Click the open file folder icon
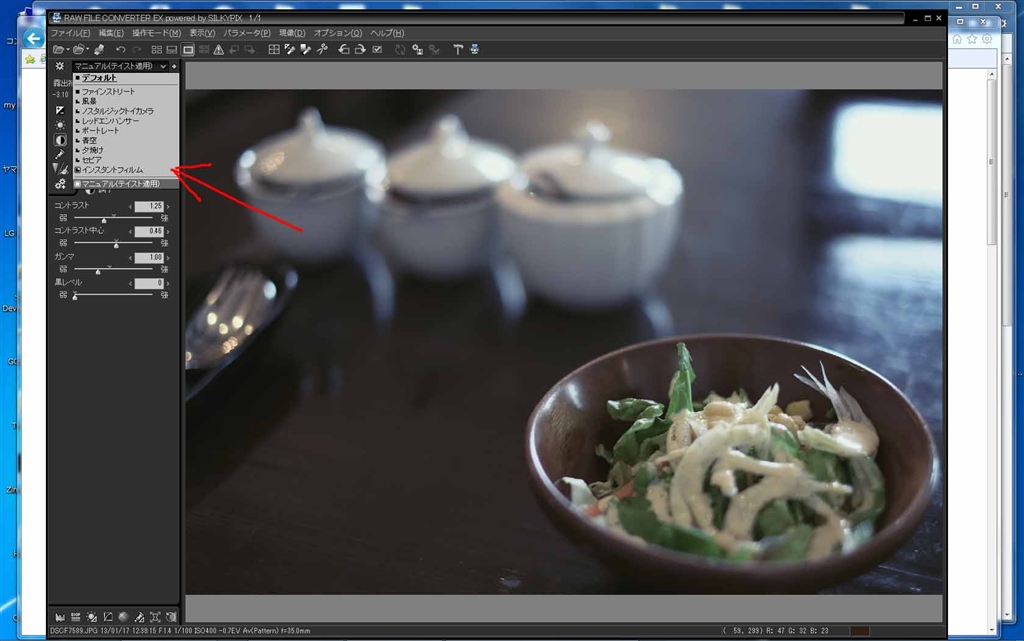Screen dimensions: 1024x641 tap(60, 49)
